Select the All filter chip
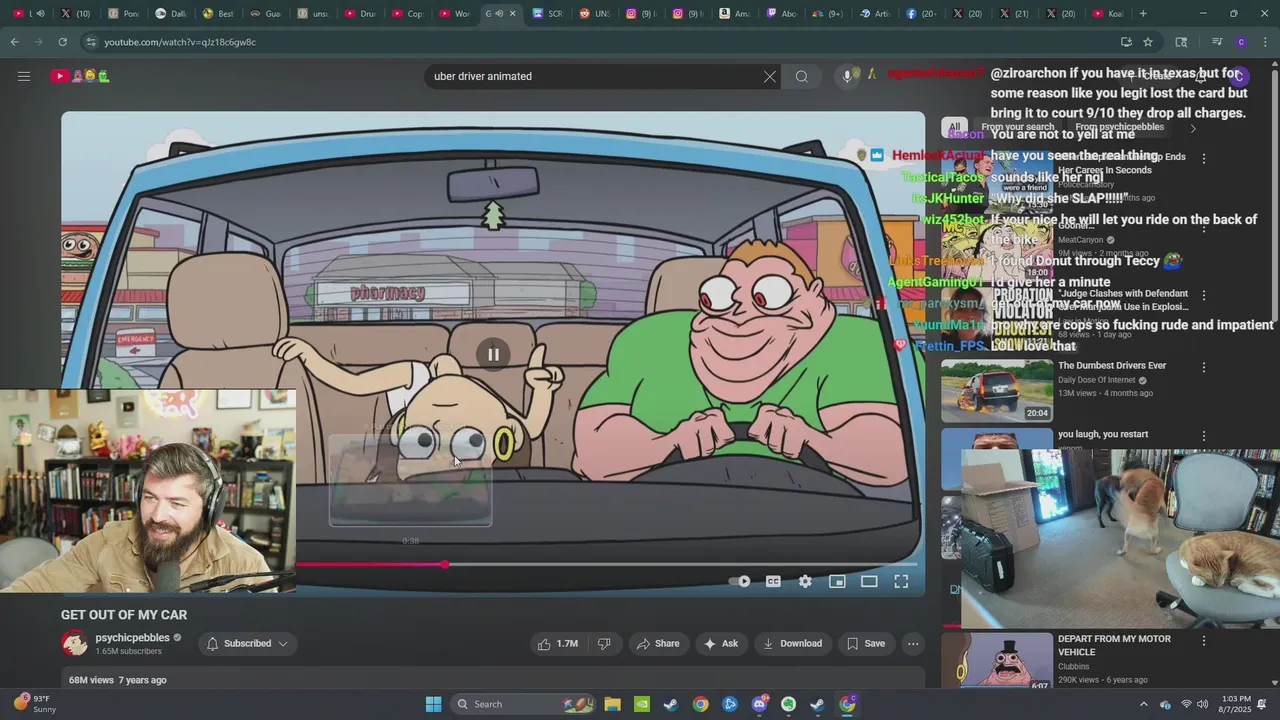Screen dimensions: 1280x720 [x=955, y=128]
